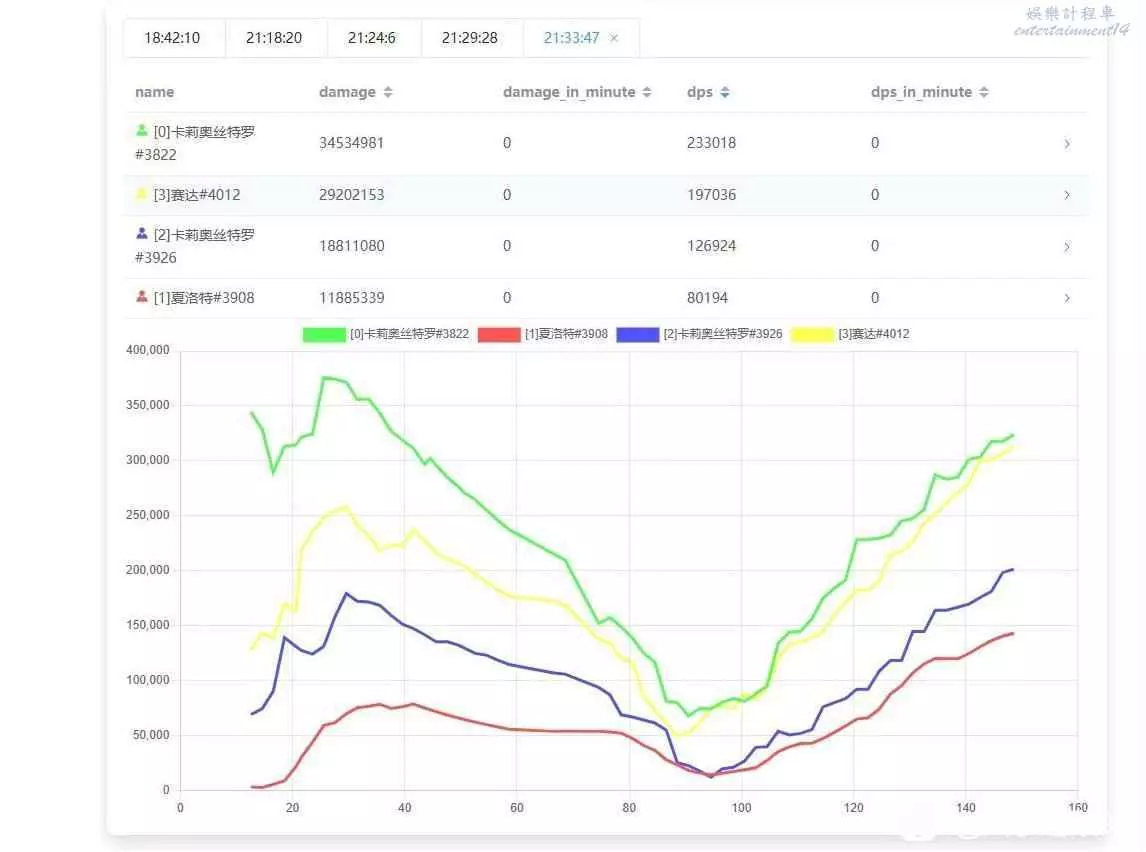
Task: Toggle red legend series 夏洛特#3908
Action: coord(499,335)
